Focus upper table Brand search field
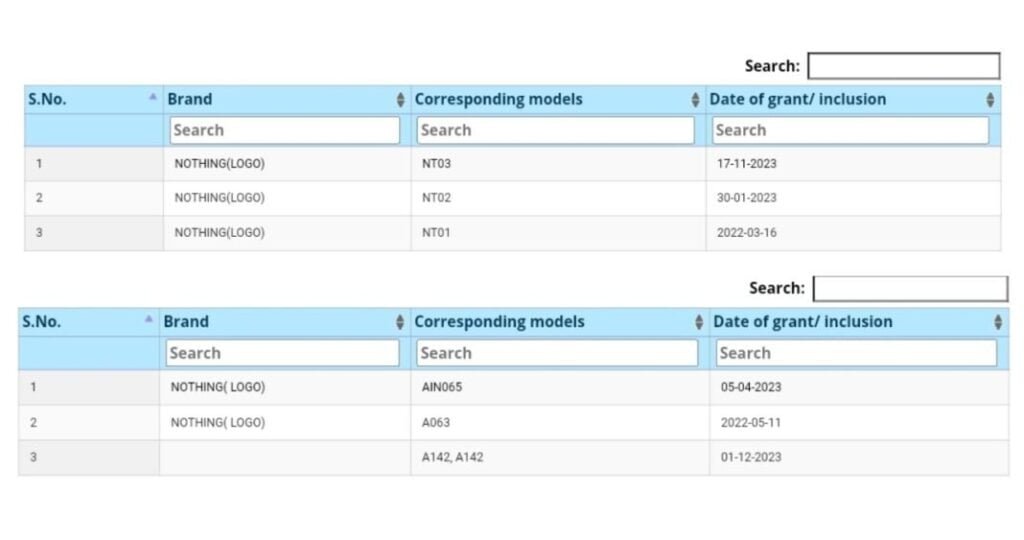1024x540 pixels. [285, 130]
